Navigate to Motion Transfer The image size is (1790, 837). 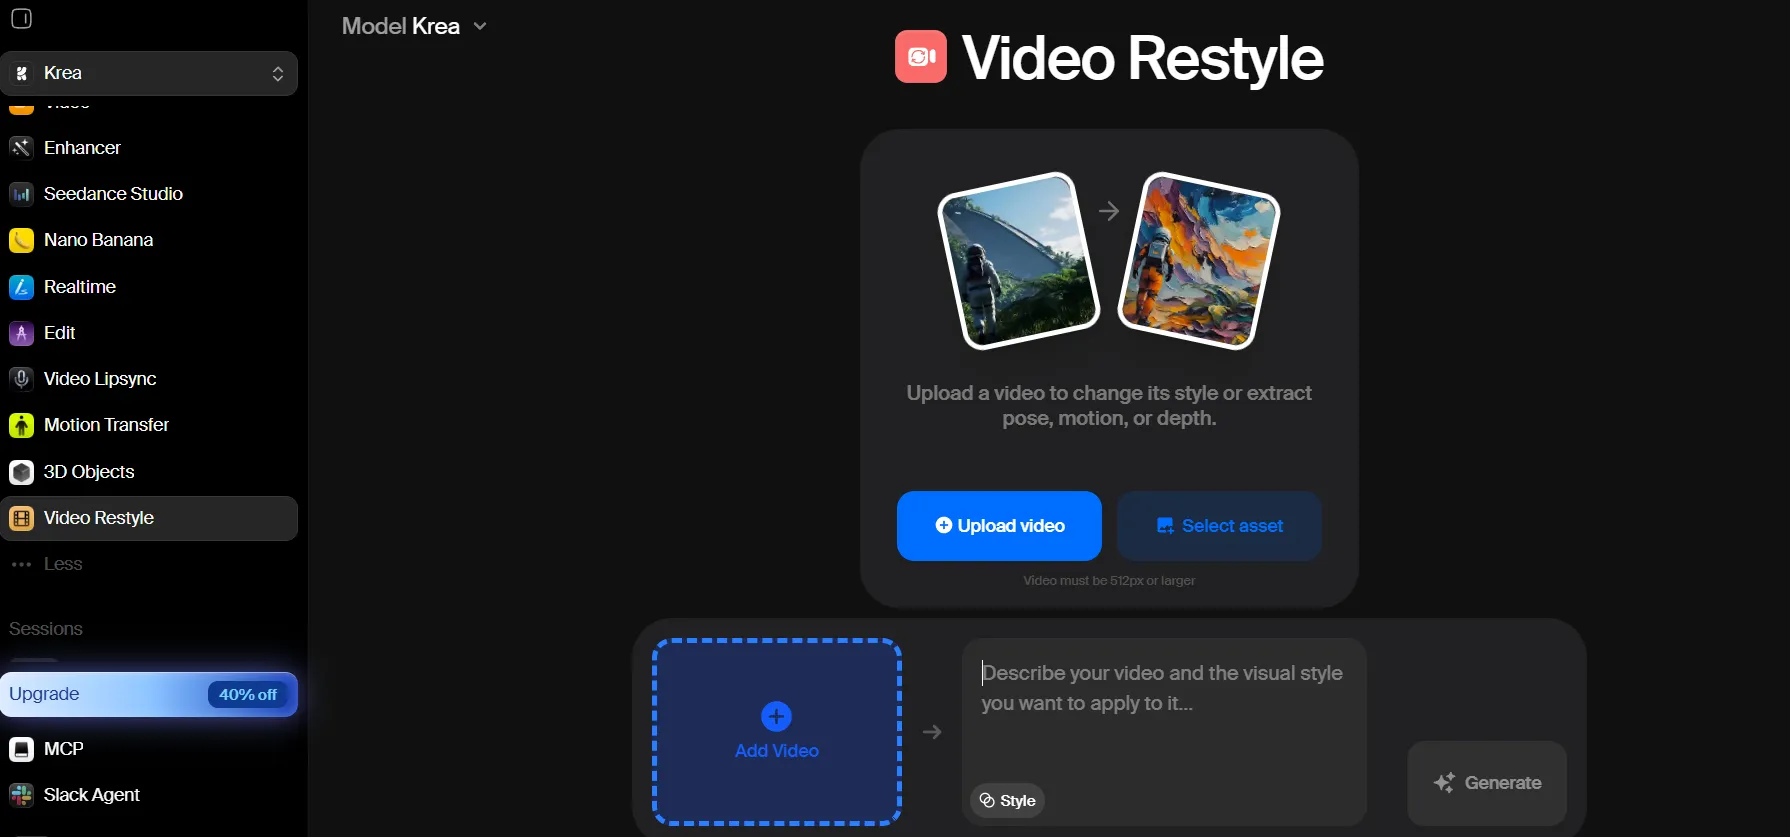pyautogui.click(x=149, y=425)
